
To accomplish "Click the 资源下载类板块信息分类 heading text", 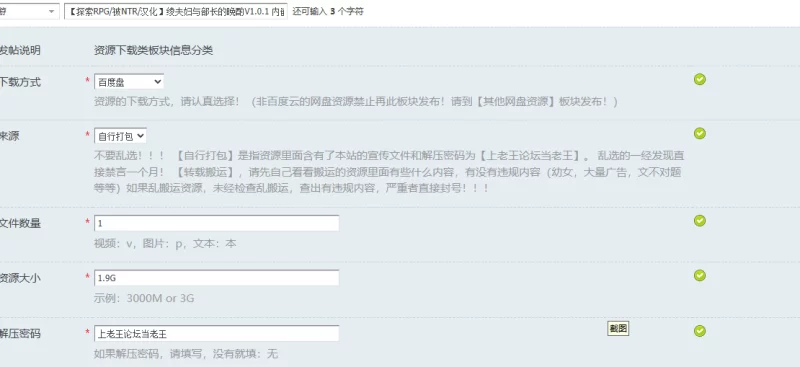I will click(x=153, y=50).
